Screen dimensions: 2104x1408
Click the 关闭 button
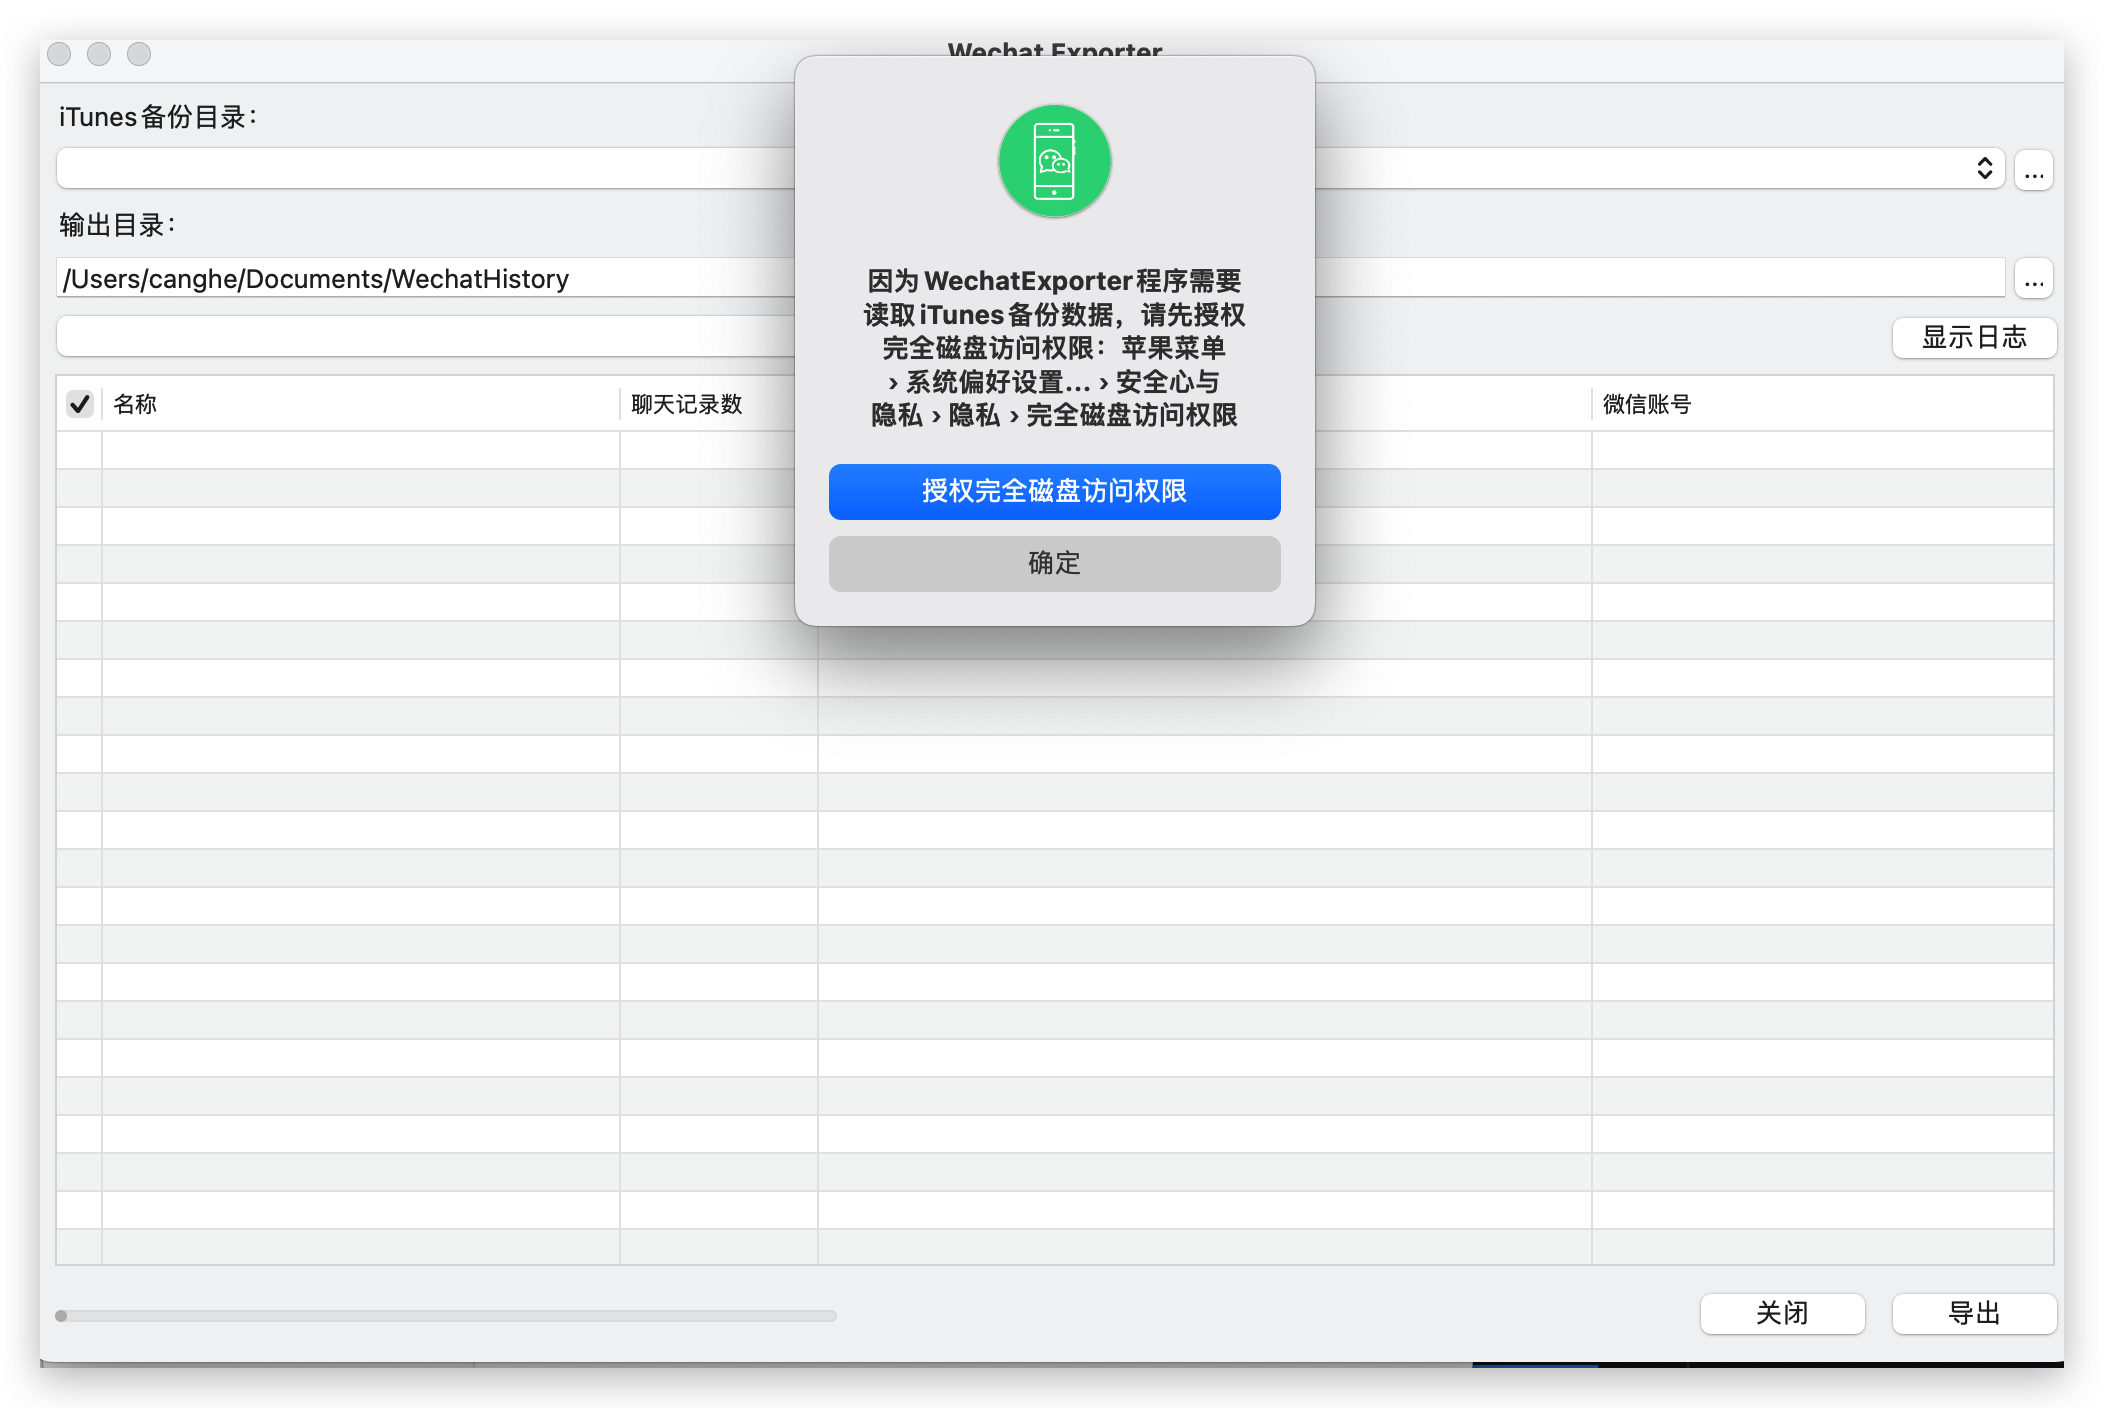point(1782,1313)
